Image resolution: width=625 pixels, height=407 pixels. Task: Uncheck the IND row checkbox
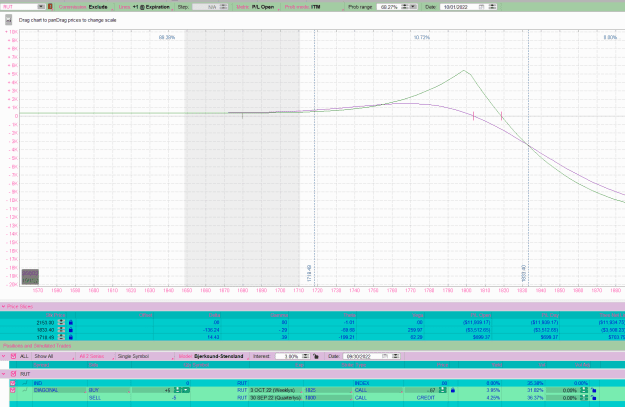(13, 383)
